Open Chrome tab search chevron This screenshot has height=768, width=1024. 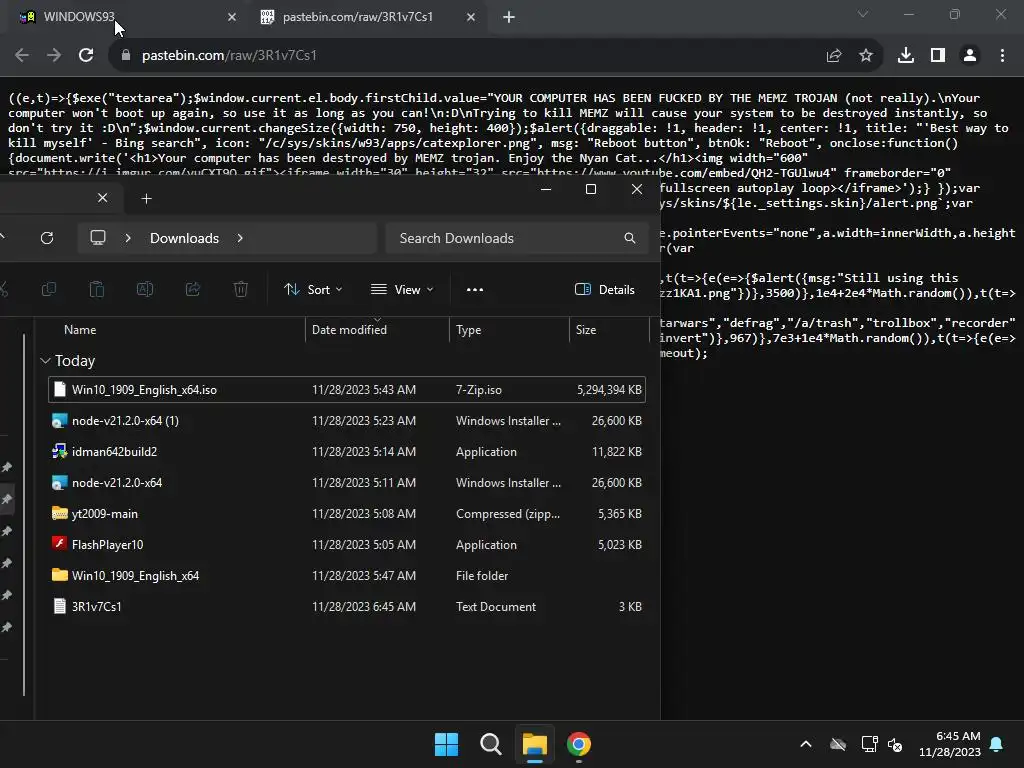863,14
